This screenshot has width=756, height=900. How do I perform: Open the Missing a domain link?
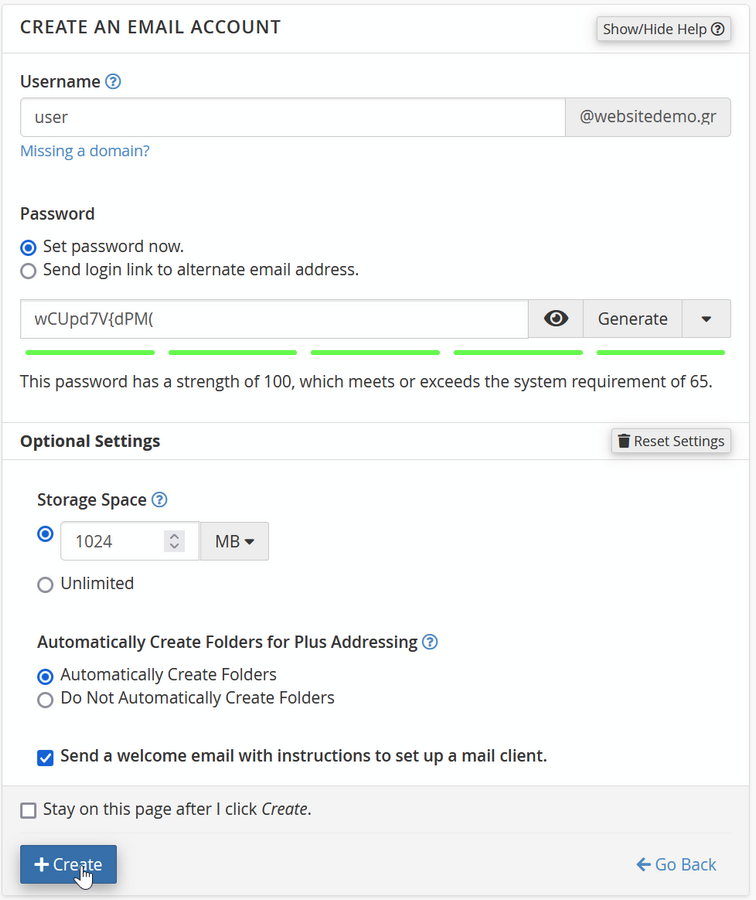(85, 151)
